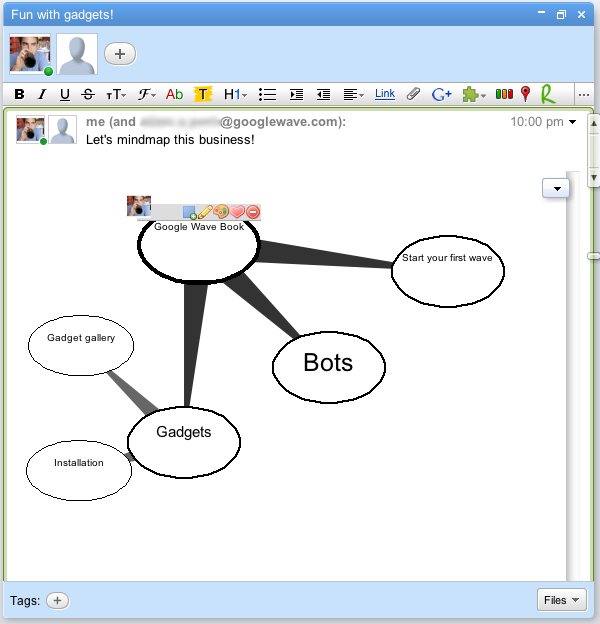Add a child node to Google Wave Book

[x=189, y=213]
